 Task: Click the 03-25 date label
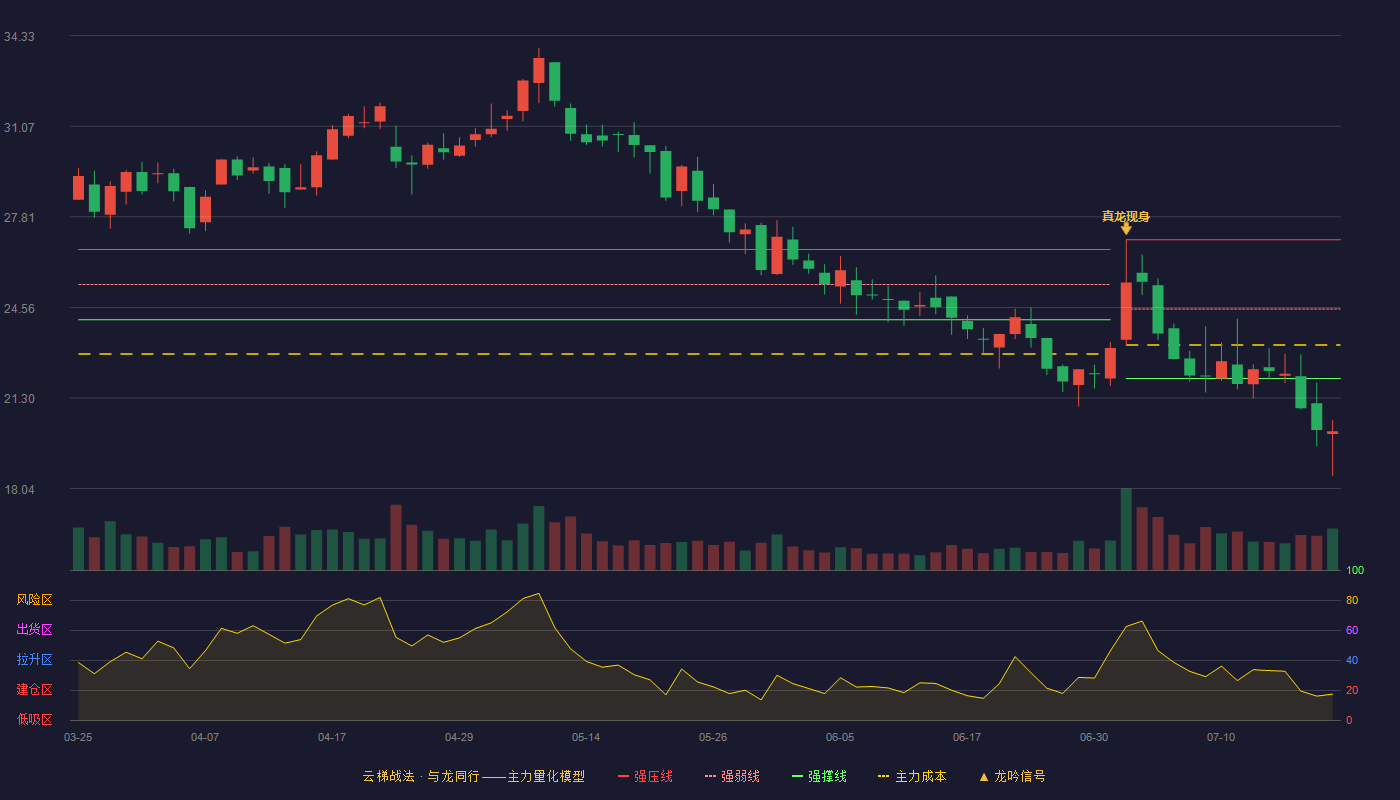coord(78,737)
